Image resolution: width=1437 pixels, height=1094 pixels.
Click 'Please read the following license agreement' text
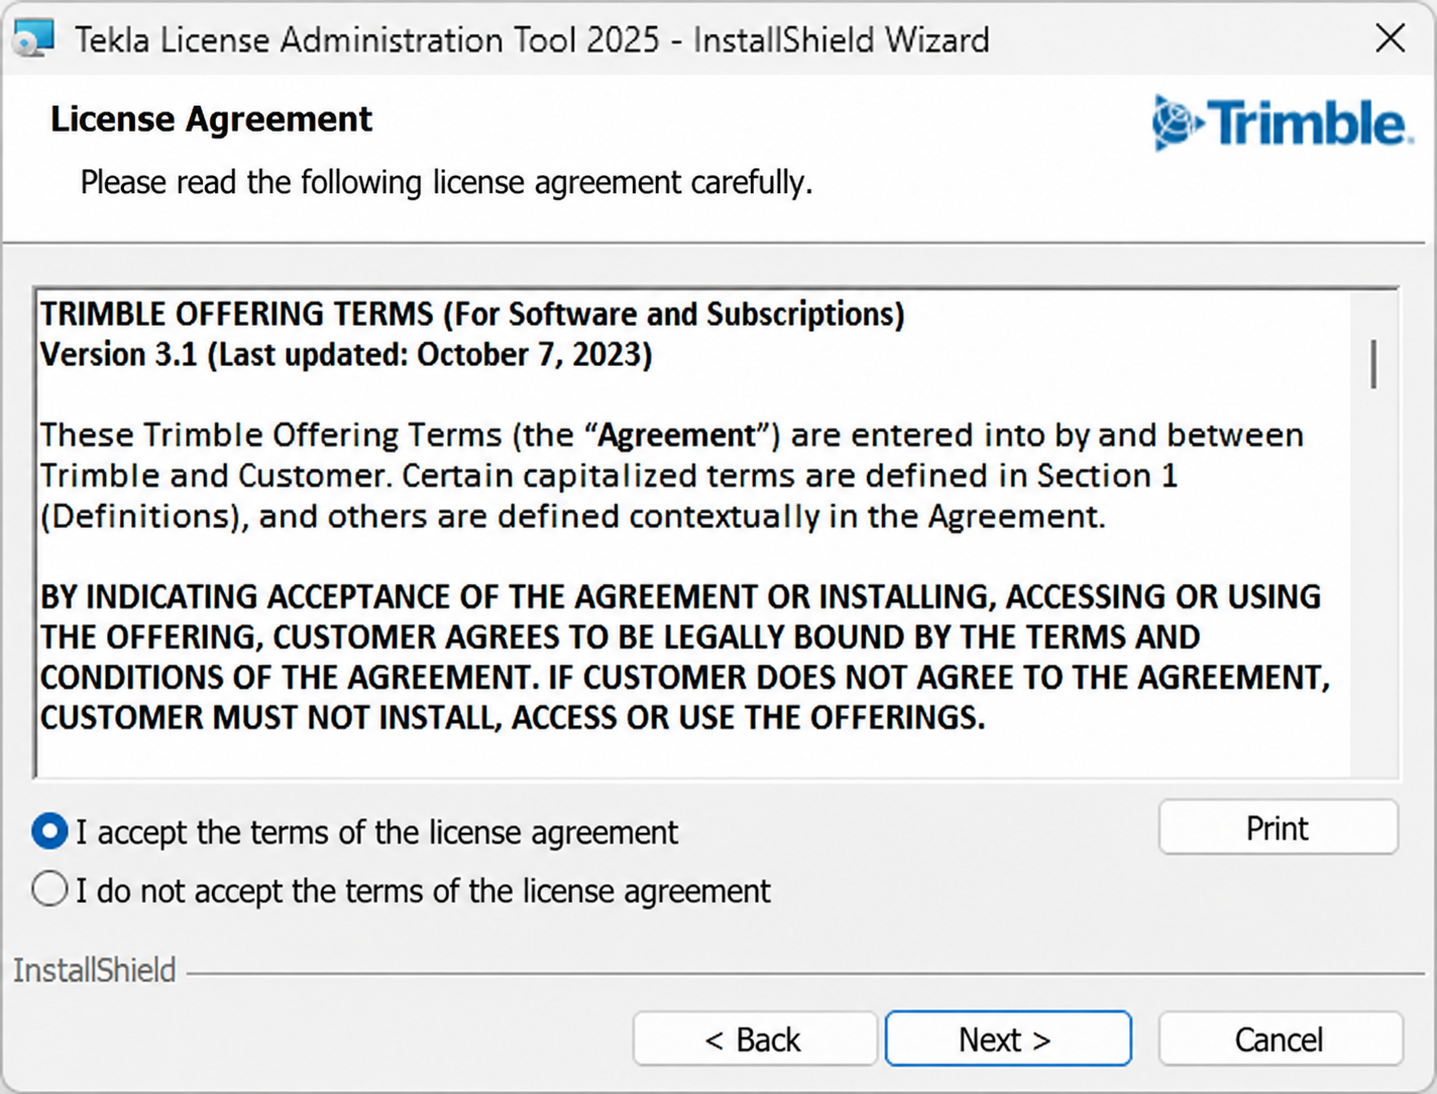point(446,183)
